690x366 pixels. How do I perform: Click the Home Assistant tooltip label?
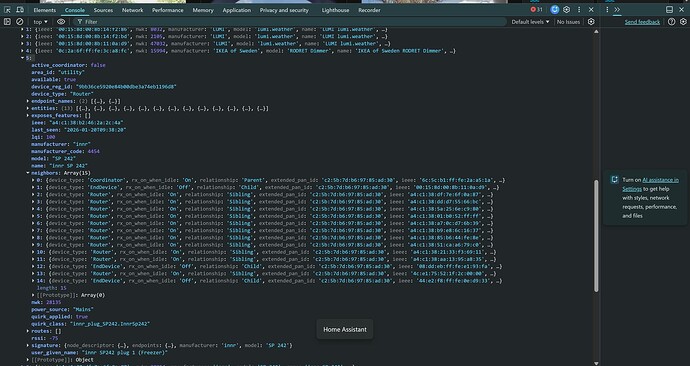tap(345, 329)
